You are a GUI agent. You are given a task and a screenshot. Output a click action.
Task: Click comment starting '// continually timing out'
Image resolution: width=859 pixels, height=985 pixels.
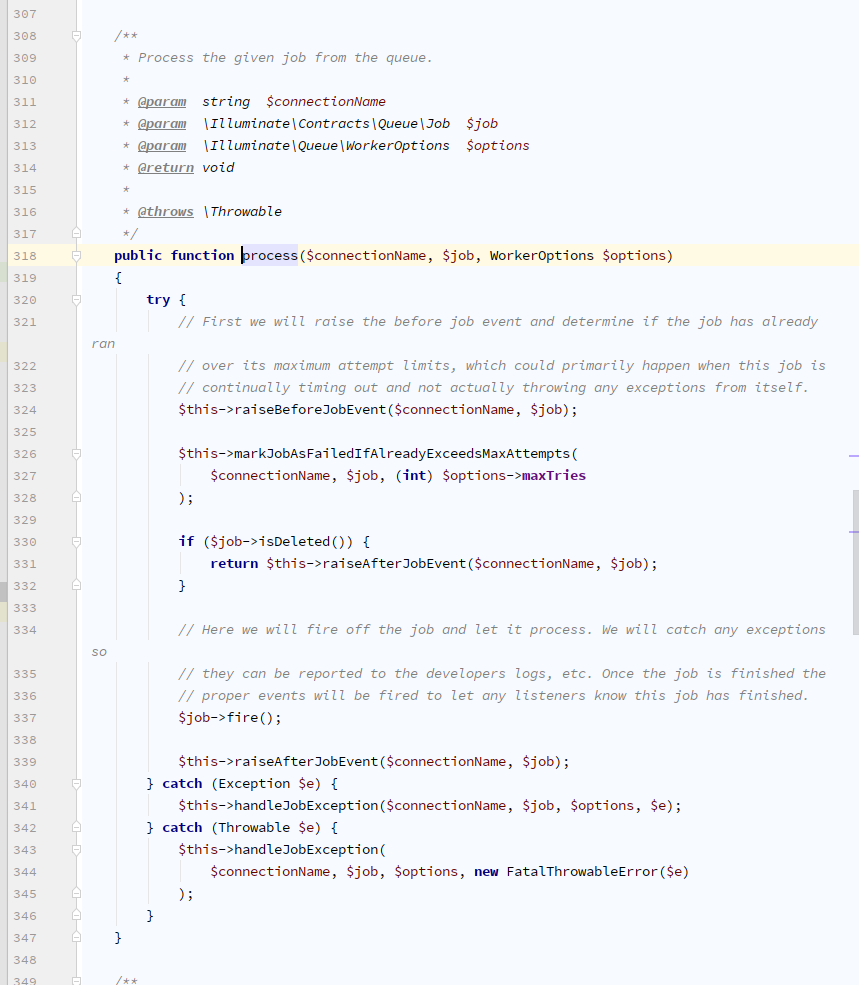494,388
